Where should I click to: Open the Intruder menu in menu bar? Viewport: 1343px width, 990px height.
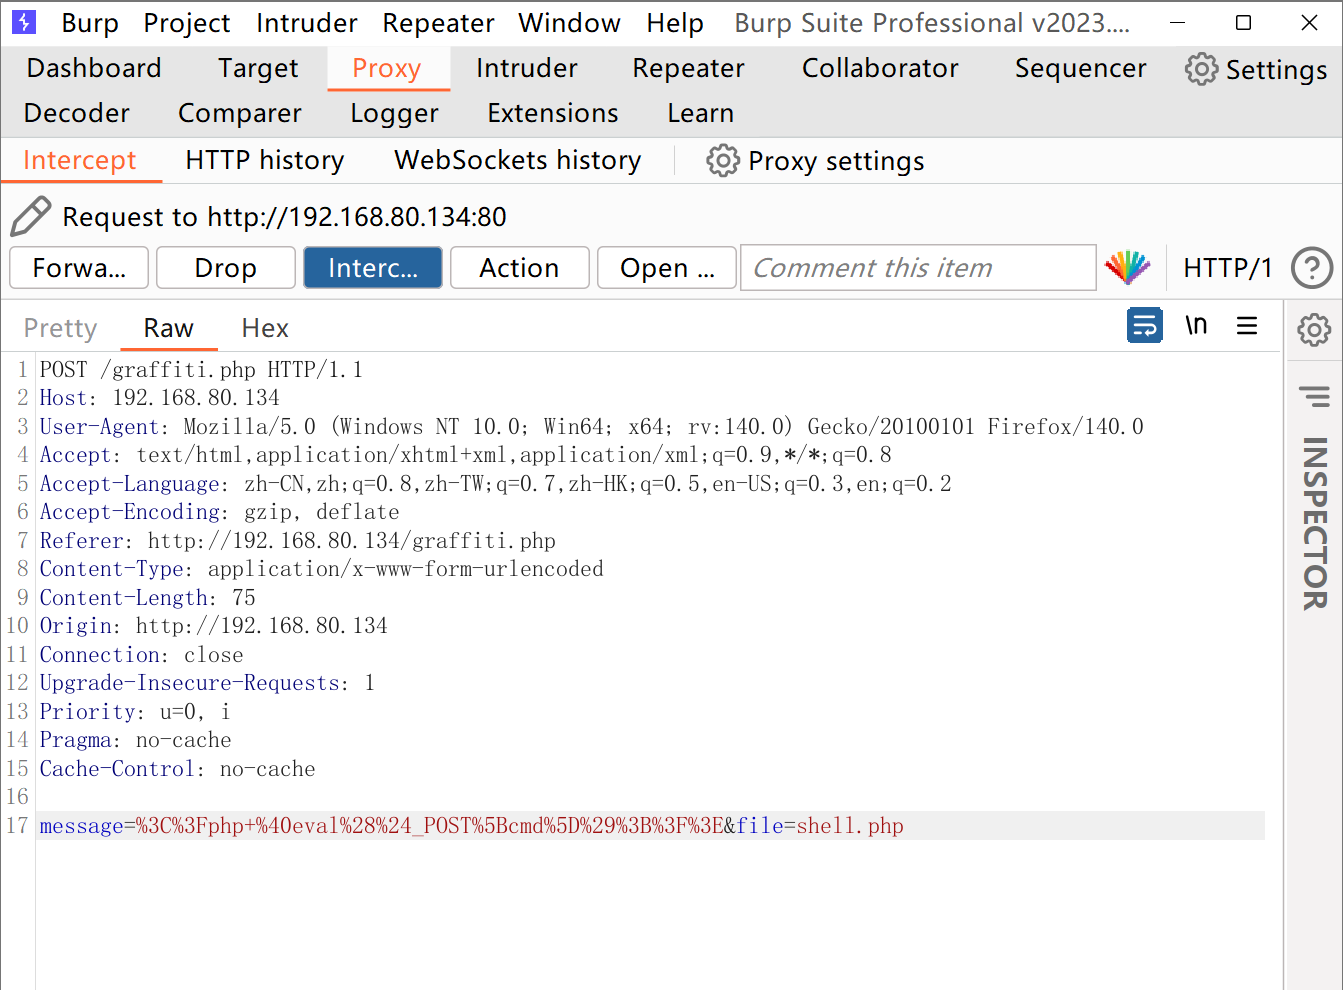tap(307, 23)
